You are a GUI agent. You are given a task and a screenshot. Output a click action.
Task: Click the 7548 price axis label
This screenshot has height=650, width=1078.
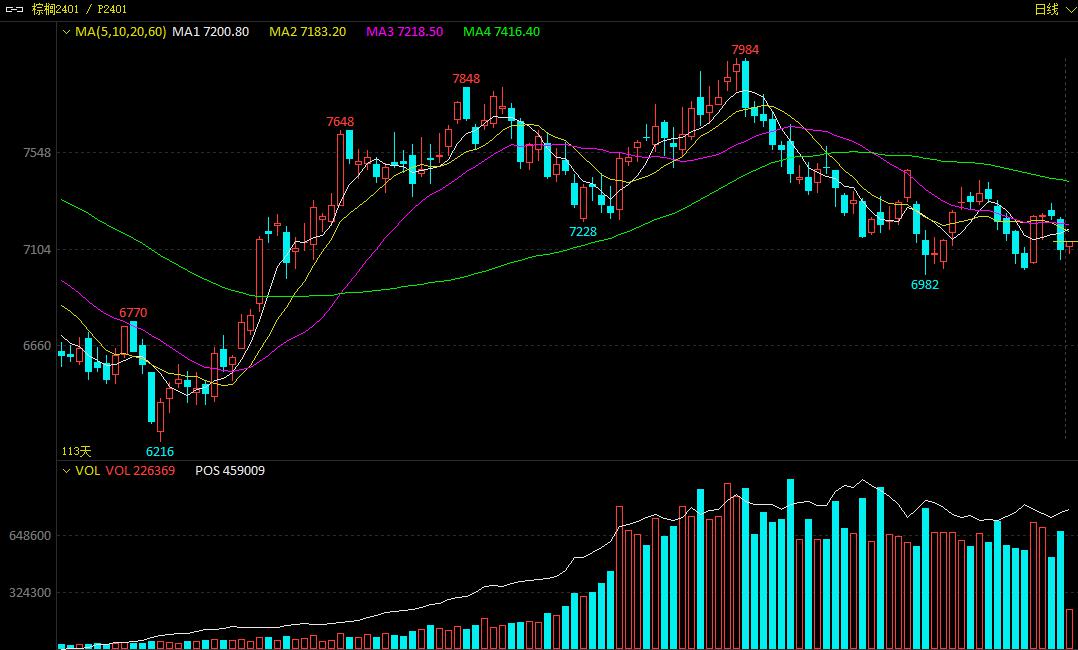[37, 153]
